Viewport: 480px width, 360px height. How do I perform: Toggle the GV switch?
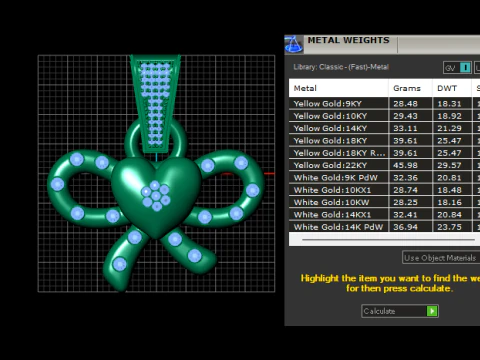tap(457, 68)
